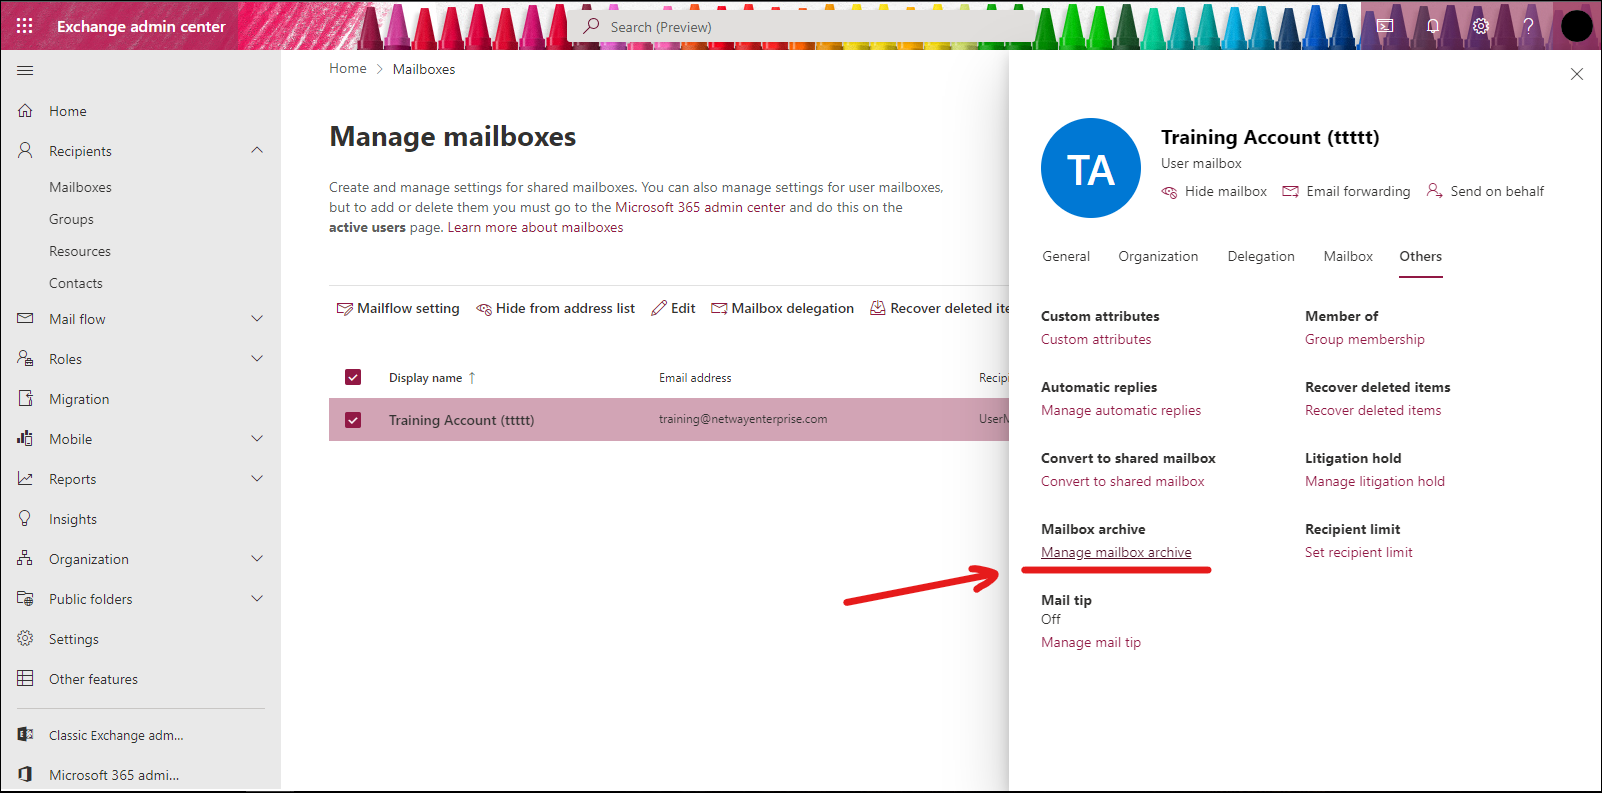Viewport: 1602px width, 793px height.
Task: Open the notifications bell icon
Action: tap(1433, 26)
